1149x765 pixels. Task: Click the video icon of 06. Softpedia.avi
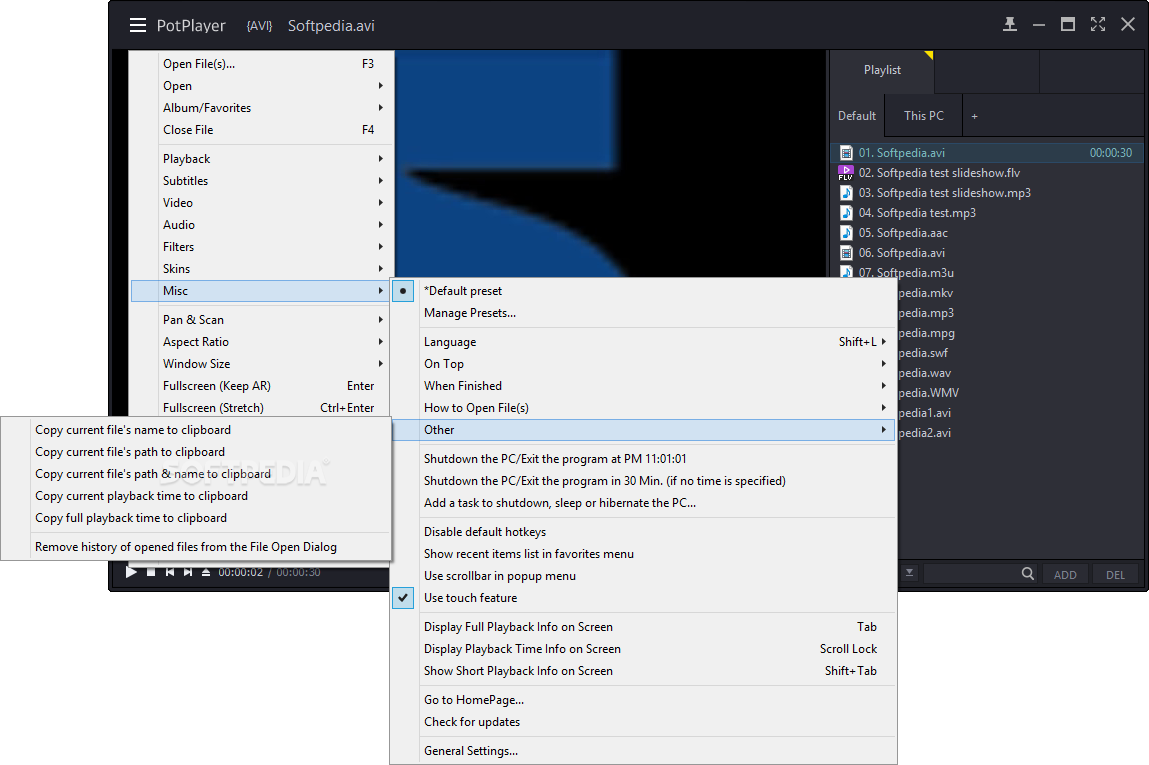click(x=846, y=253)
